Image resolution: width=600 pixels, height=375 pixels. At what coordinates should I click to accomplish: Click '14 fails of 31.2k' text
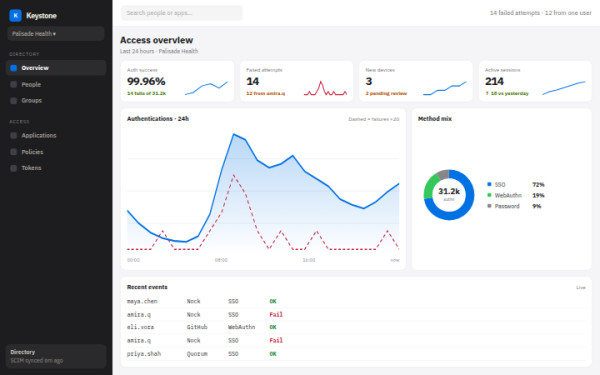[x=147, y=93]
